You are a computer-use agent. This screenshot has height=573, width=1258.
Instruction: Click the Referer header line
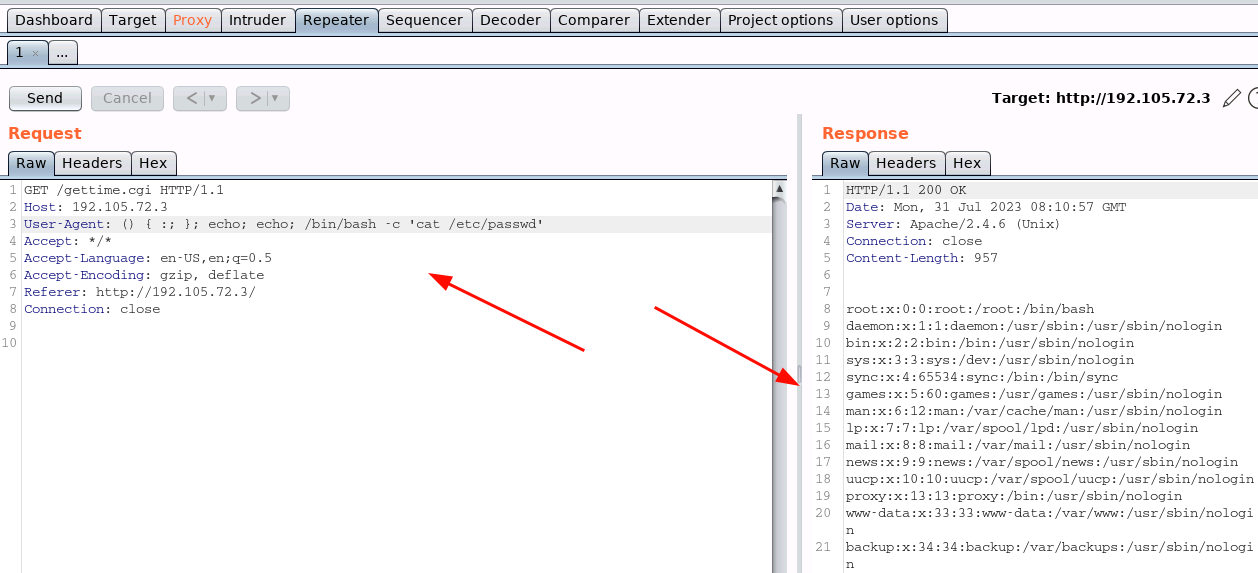[x=140, y=292]
